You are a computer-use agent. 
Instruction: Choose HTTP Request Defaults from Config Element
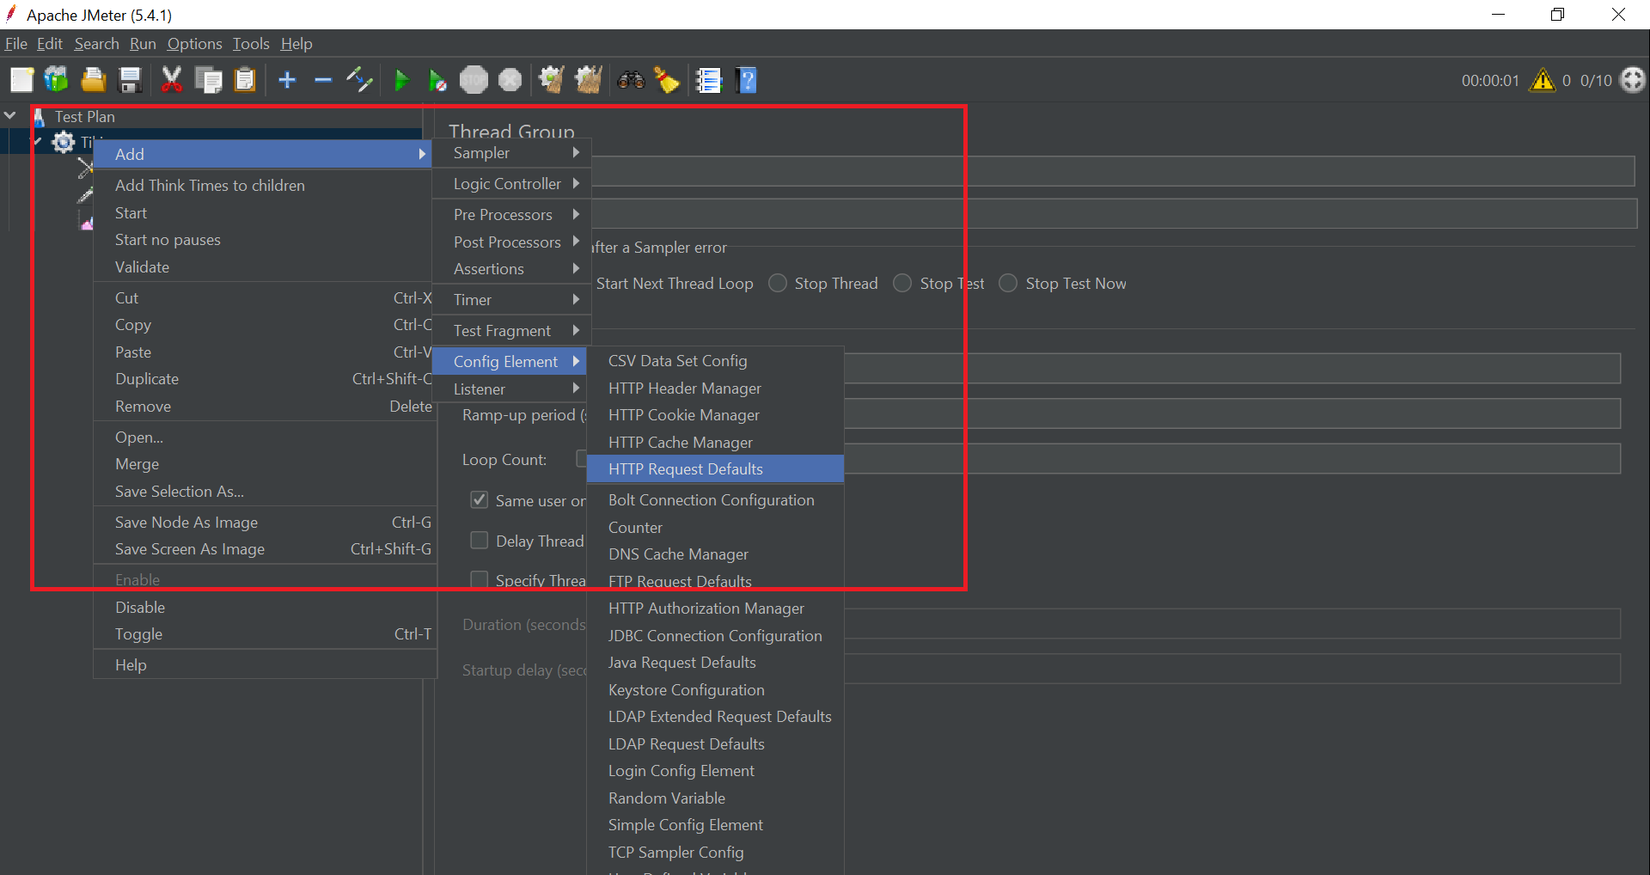[715, 469]
